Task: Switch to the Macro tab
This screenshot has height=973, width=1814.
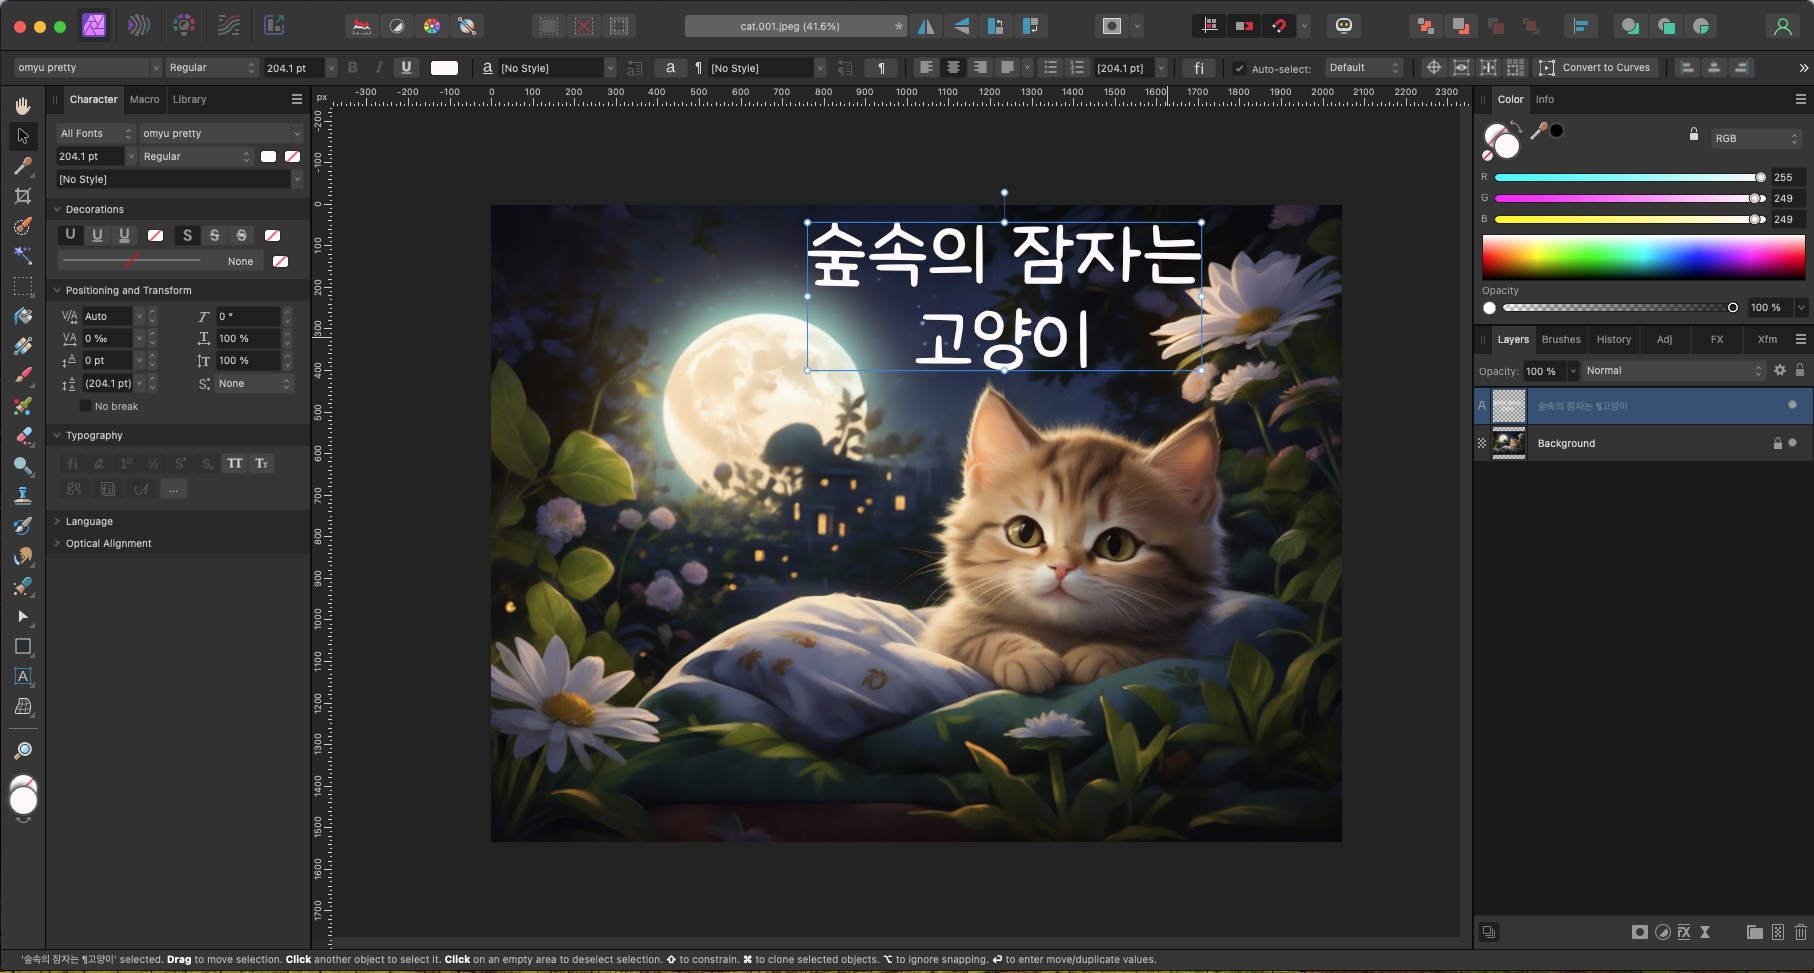Action: tap(145, 99)
